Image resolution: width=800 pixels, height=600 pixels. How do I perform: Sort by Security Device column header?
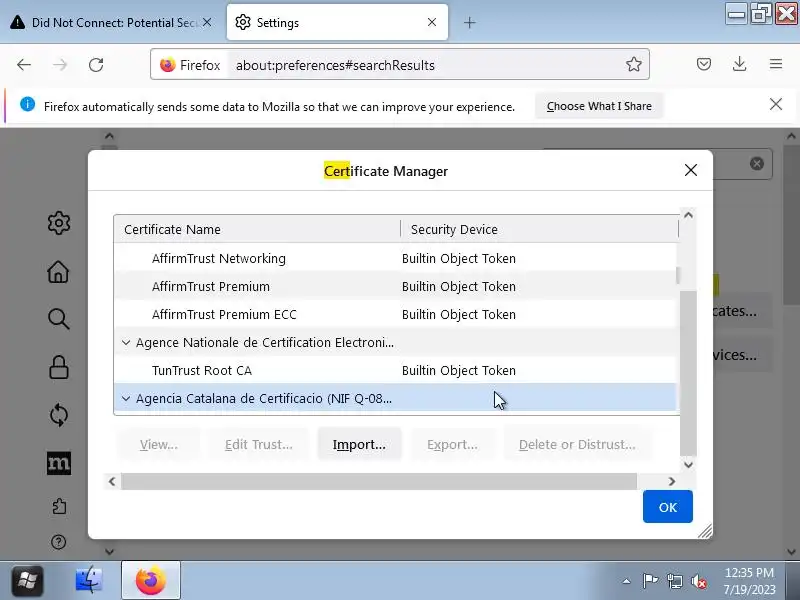point(539,229)
